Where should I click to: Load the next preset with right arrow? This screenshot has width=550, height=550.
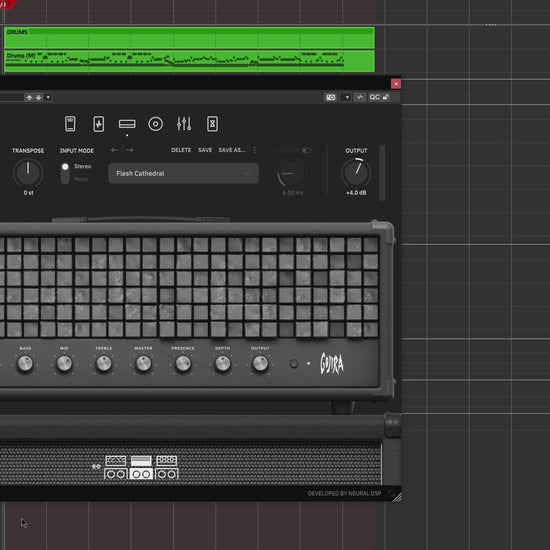pyautogui.click(x=130, y=150)
